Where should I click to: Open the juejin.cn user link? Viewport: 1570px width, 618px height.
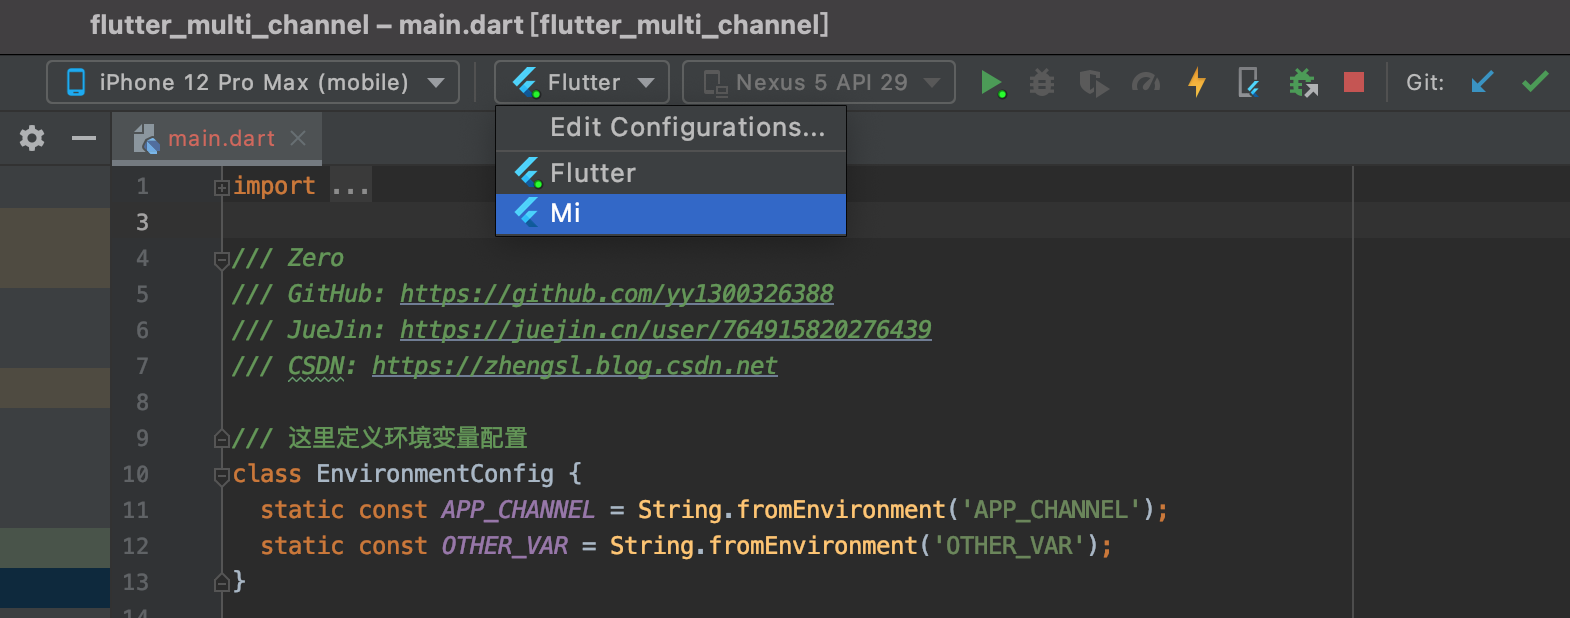[665, 330]
